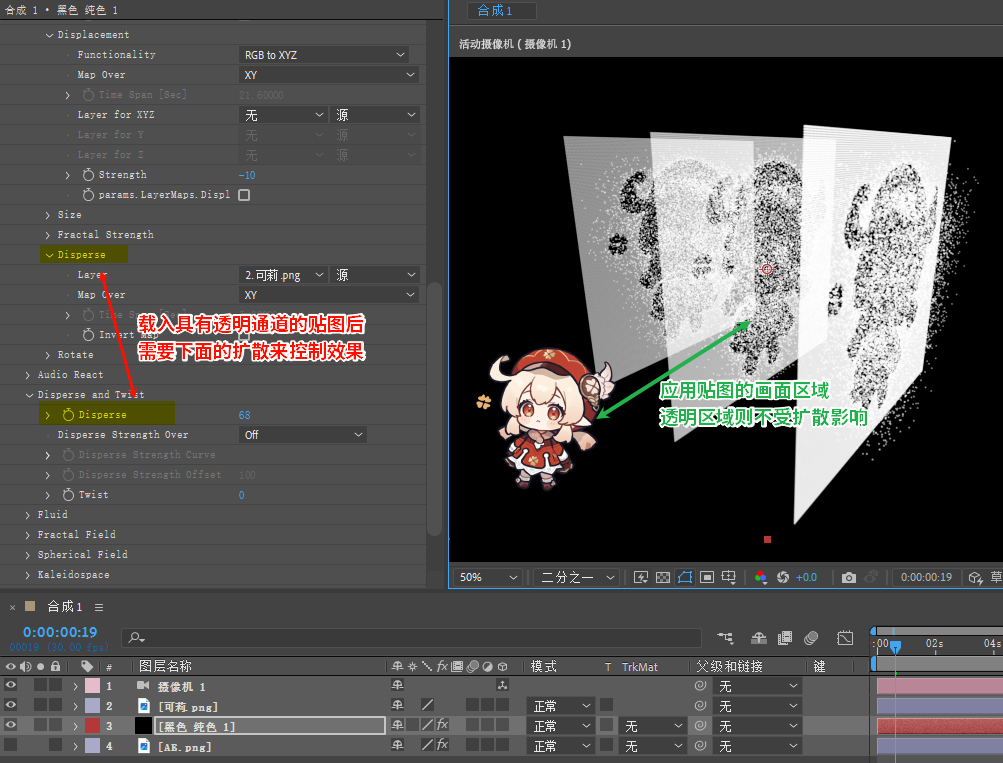Expand the Audio React group
Viewport: 1003px width, 763px height.
pyautogui.click(x=28, y=375)
